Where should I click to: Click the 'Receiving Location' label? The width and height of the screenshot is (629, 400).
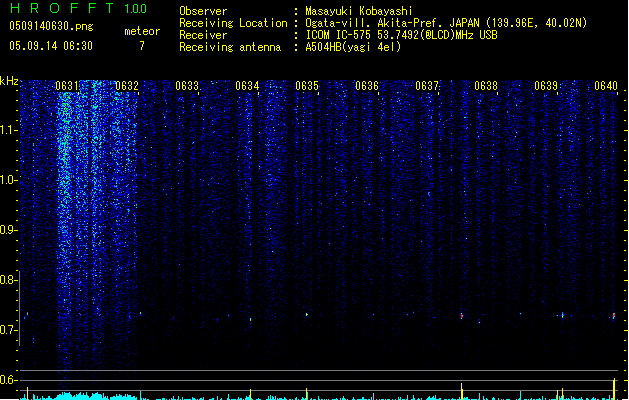[x=233, y=23]
